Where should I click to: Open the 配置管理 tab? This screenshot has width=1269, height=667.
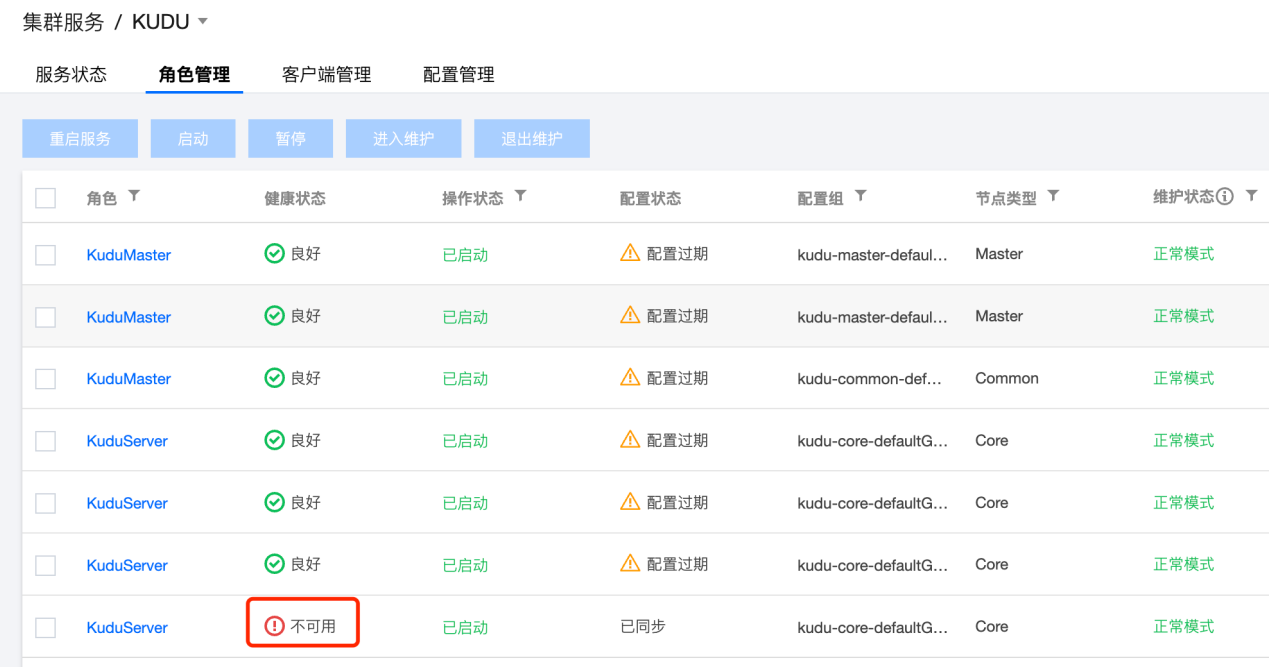tap(458, 74)
